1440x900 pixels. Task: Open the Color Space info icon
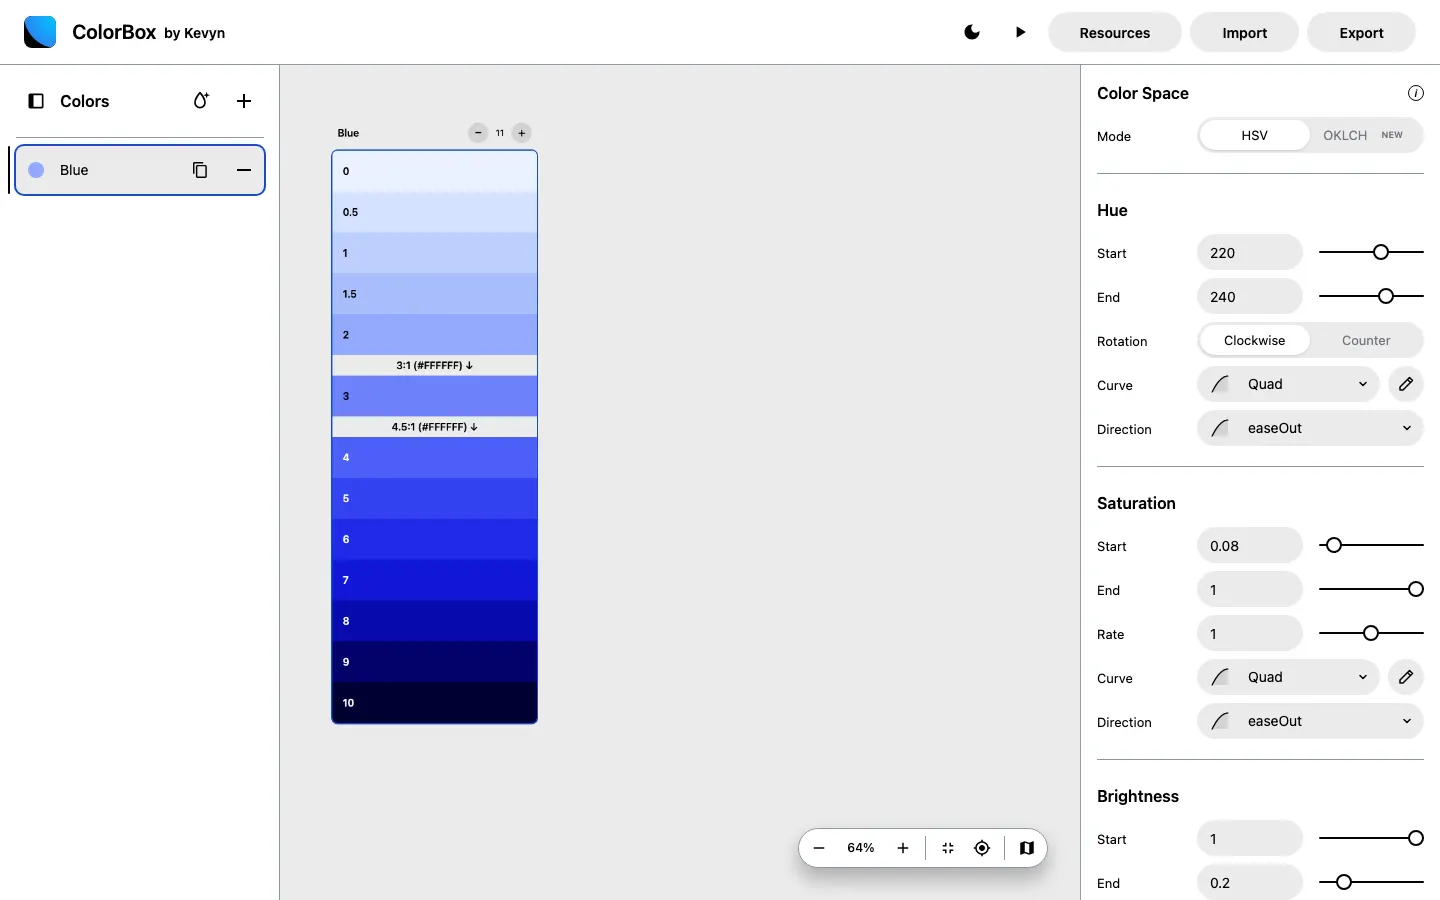point(1415,93)
